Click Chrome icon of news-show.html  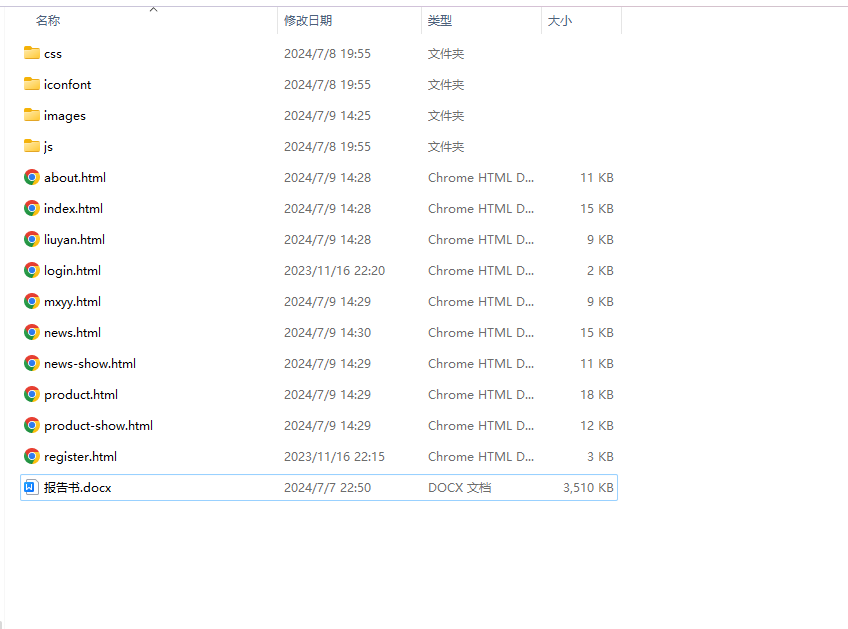[x=32, y=363]
